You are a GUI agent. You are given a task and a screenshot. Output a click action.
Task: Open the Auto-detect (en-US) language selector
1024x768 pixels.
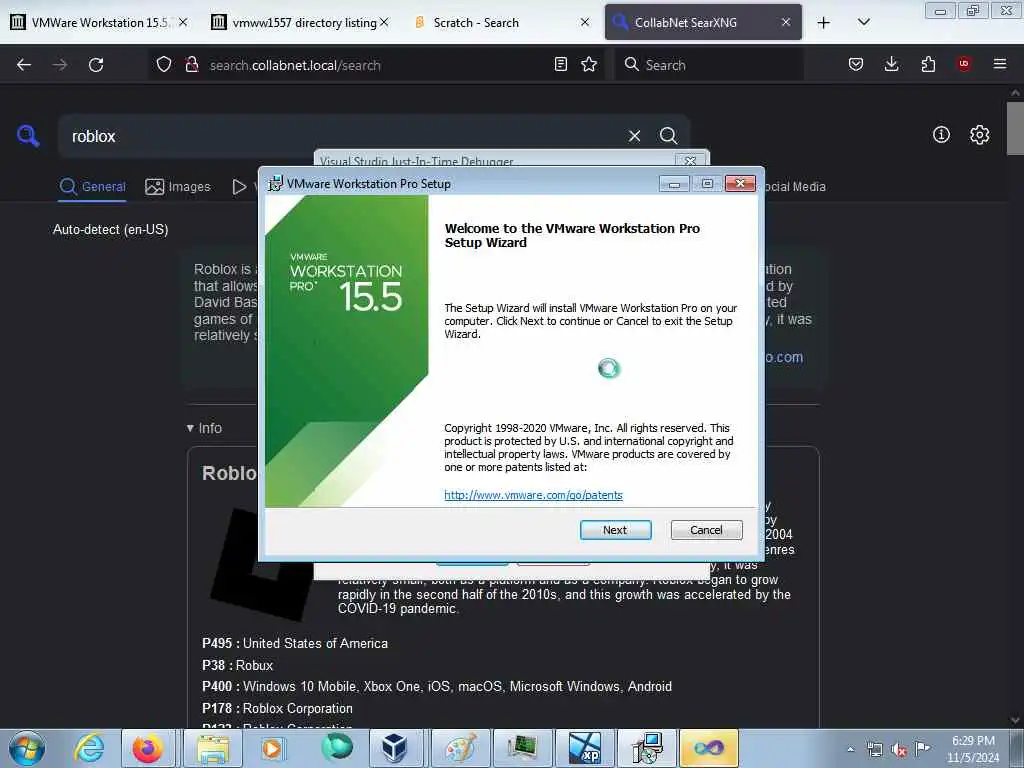[110, 229]
